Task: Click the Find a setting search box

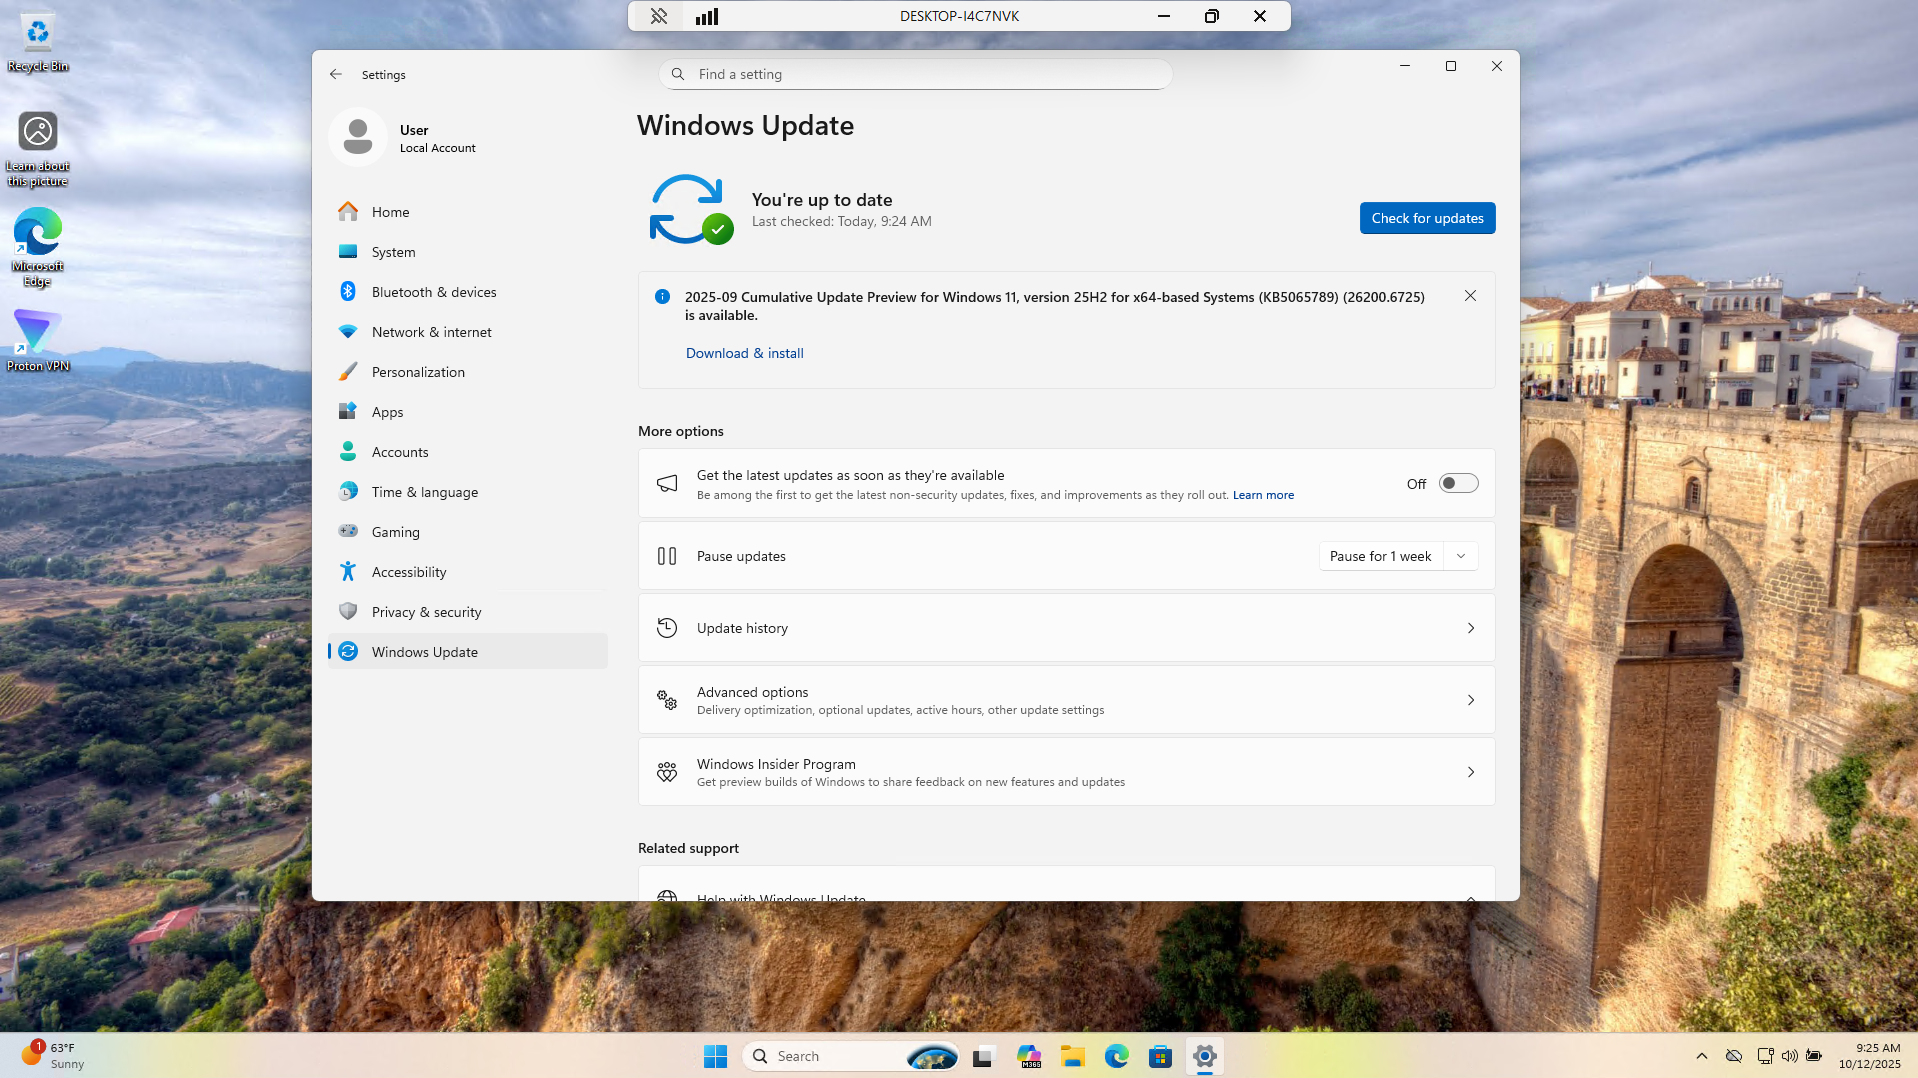Action: [x=915, y=74]
